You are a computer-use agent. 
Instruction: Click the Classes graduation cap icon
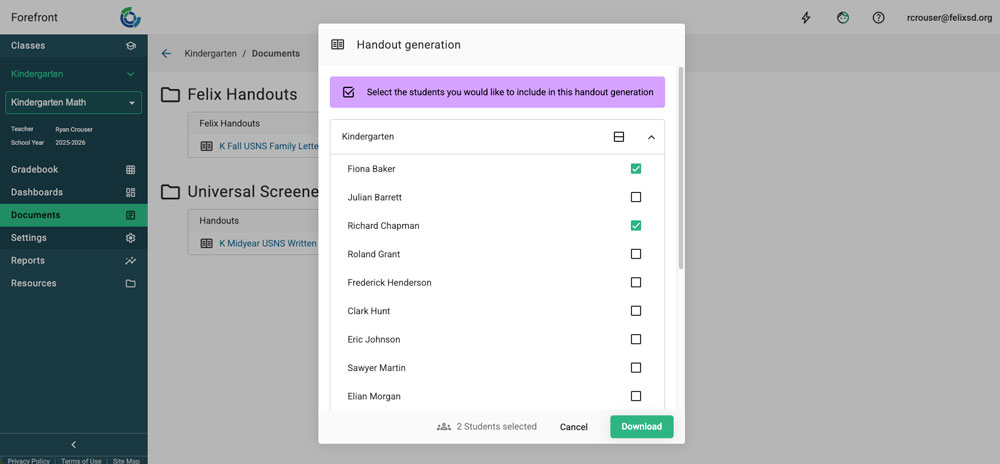tap(130, 46)
